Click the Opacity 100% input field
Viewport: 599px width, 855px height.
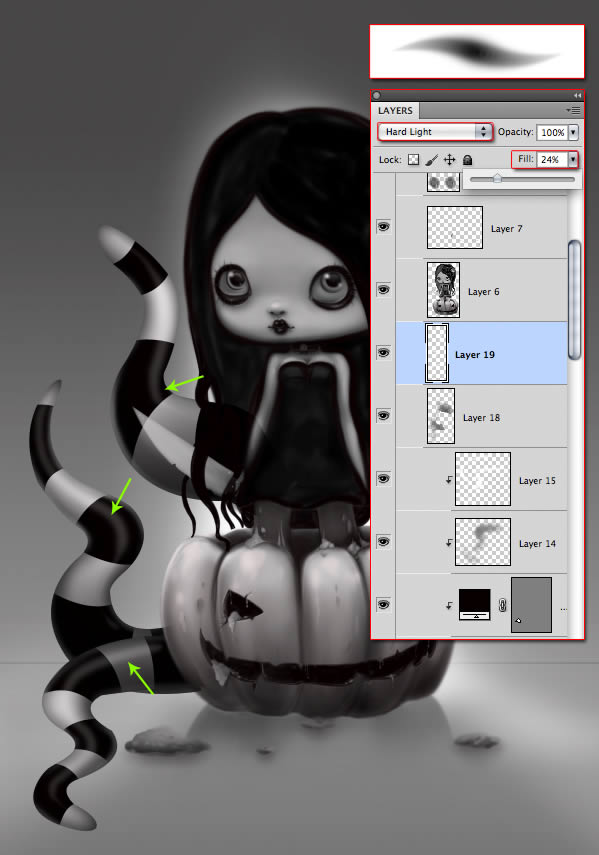[x=553, y=133]
